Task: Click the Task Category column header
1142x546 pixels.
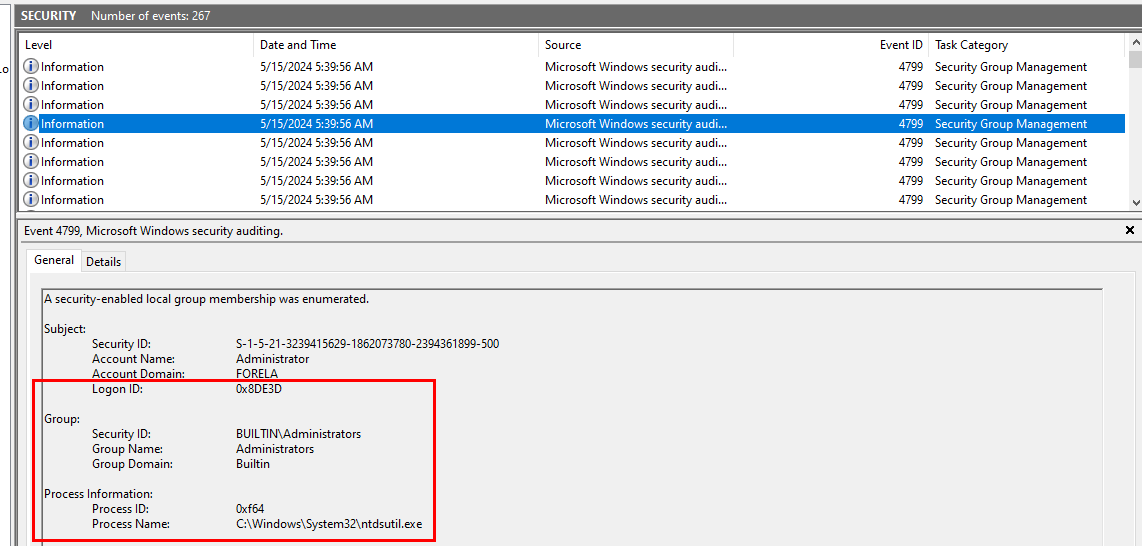Action: (1025, 45)
